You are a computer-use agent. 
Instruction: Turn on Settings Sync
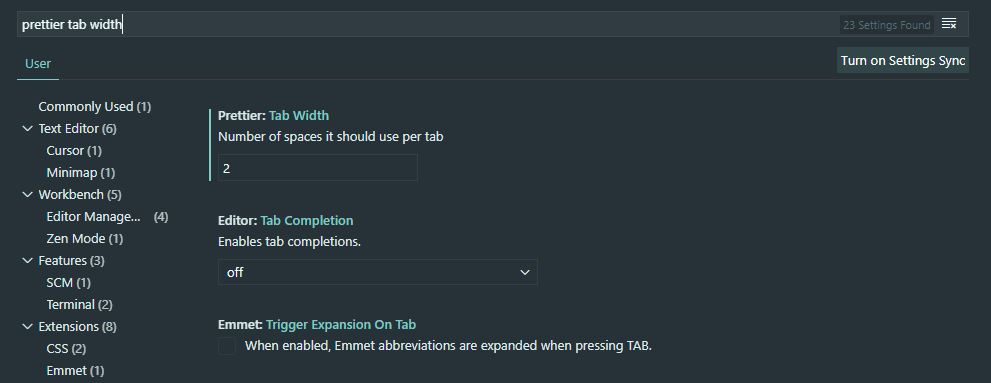click(x=903, y=61)
